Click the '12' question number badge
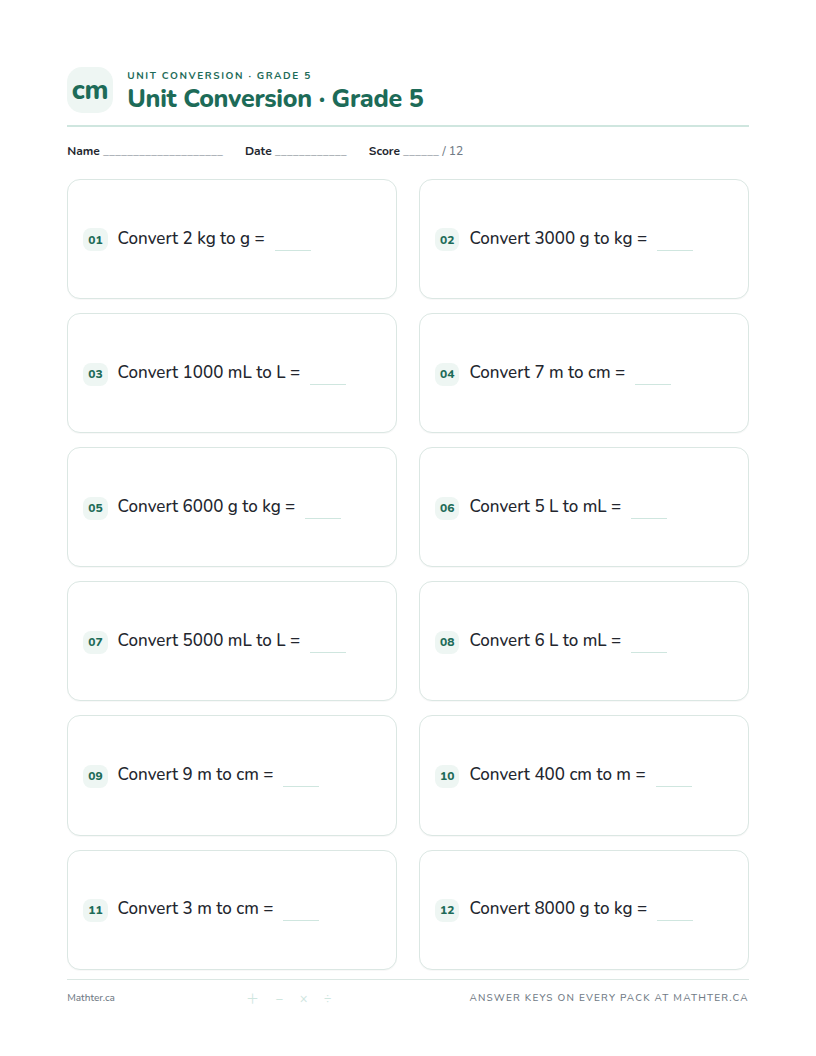This screenshot has height=1056, width=816. pos(447,909)
